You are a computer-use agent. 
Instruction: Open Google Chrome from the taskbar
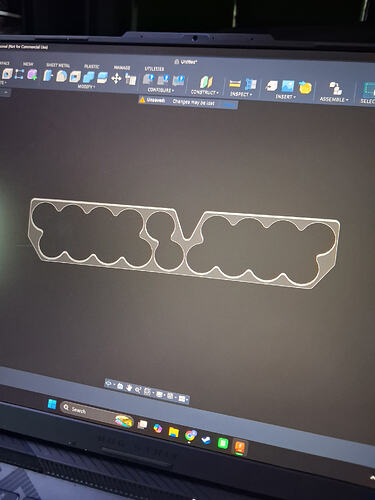click(190, 435)
